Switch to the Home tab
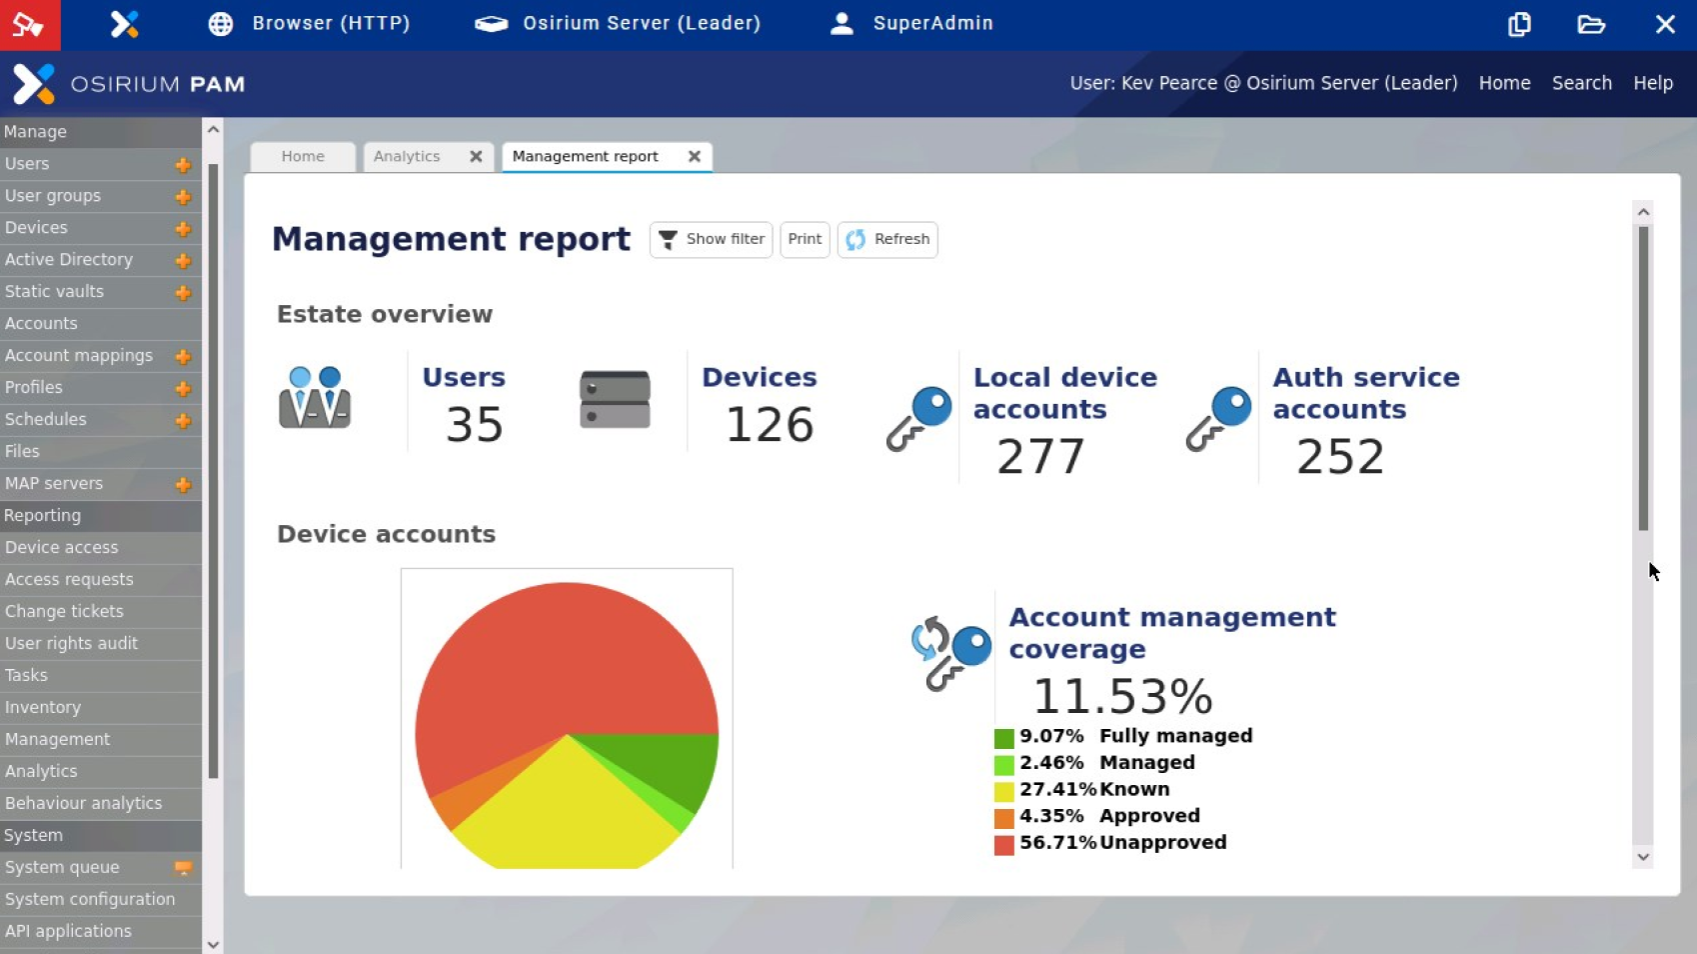This screenshot has width=1697, height=954. [x=303, y=157]
